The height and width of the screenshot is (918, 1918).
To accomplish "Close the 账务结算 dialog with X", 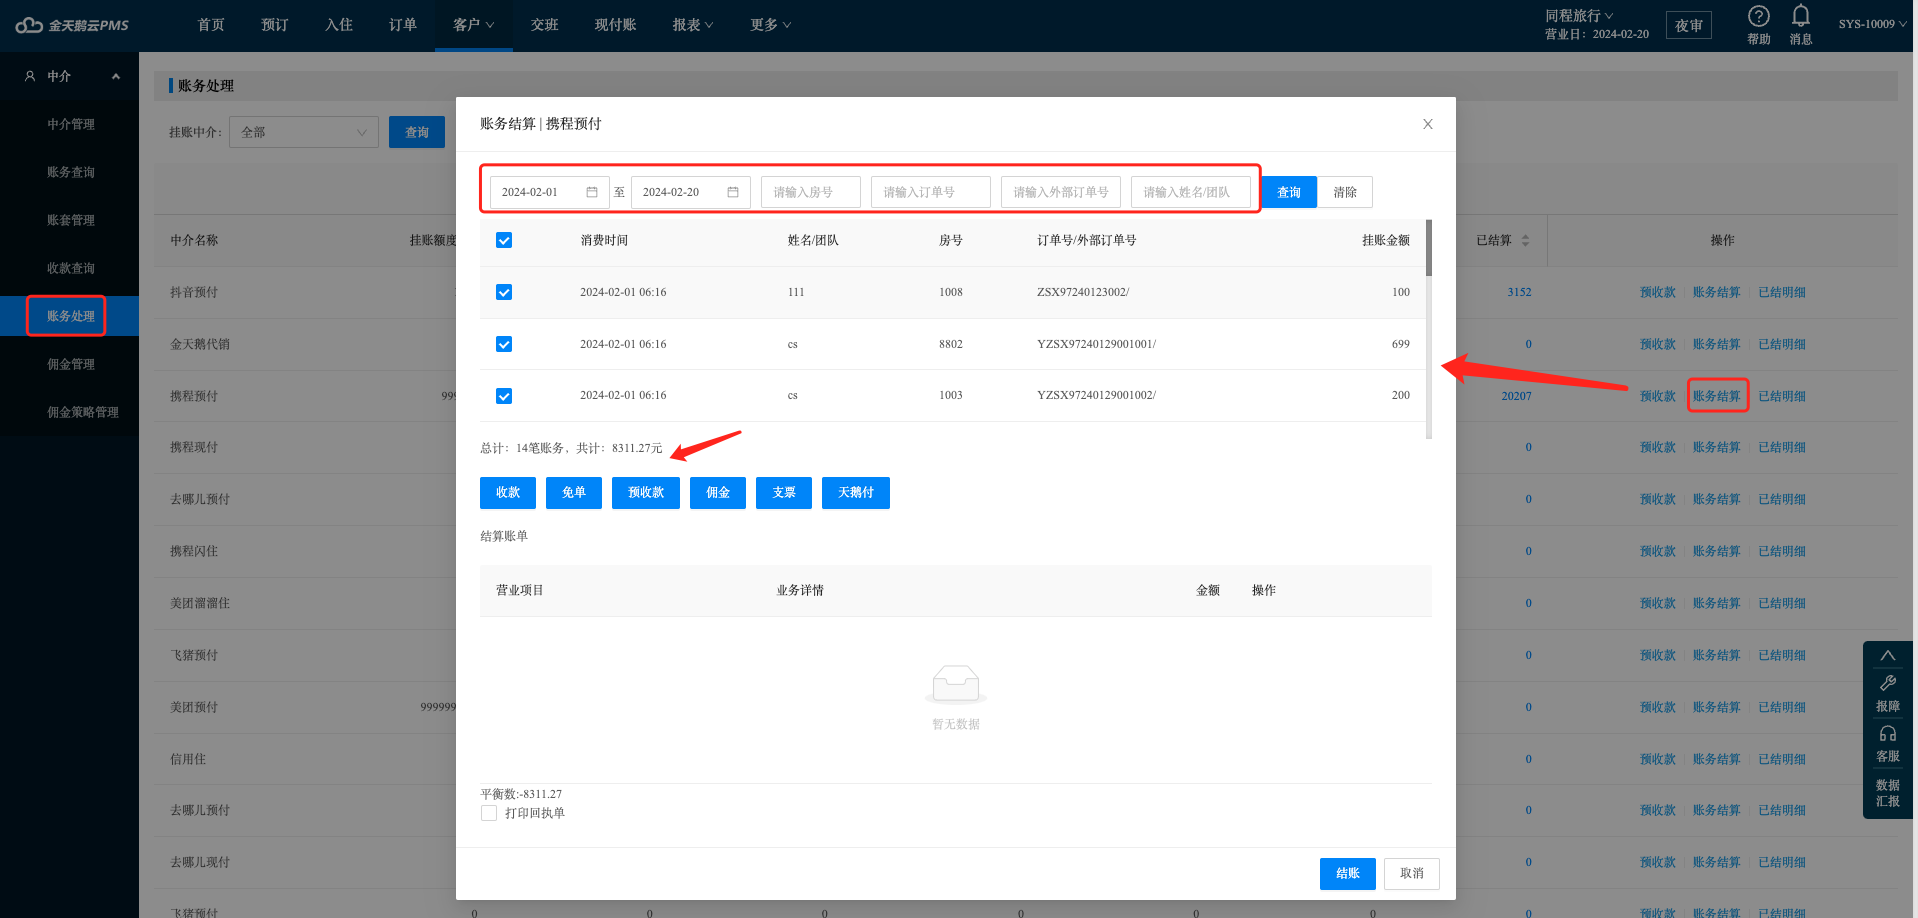I will click(x=1428, y=124).
